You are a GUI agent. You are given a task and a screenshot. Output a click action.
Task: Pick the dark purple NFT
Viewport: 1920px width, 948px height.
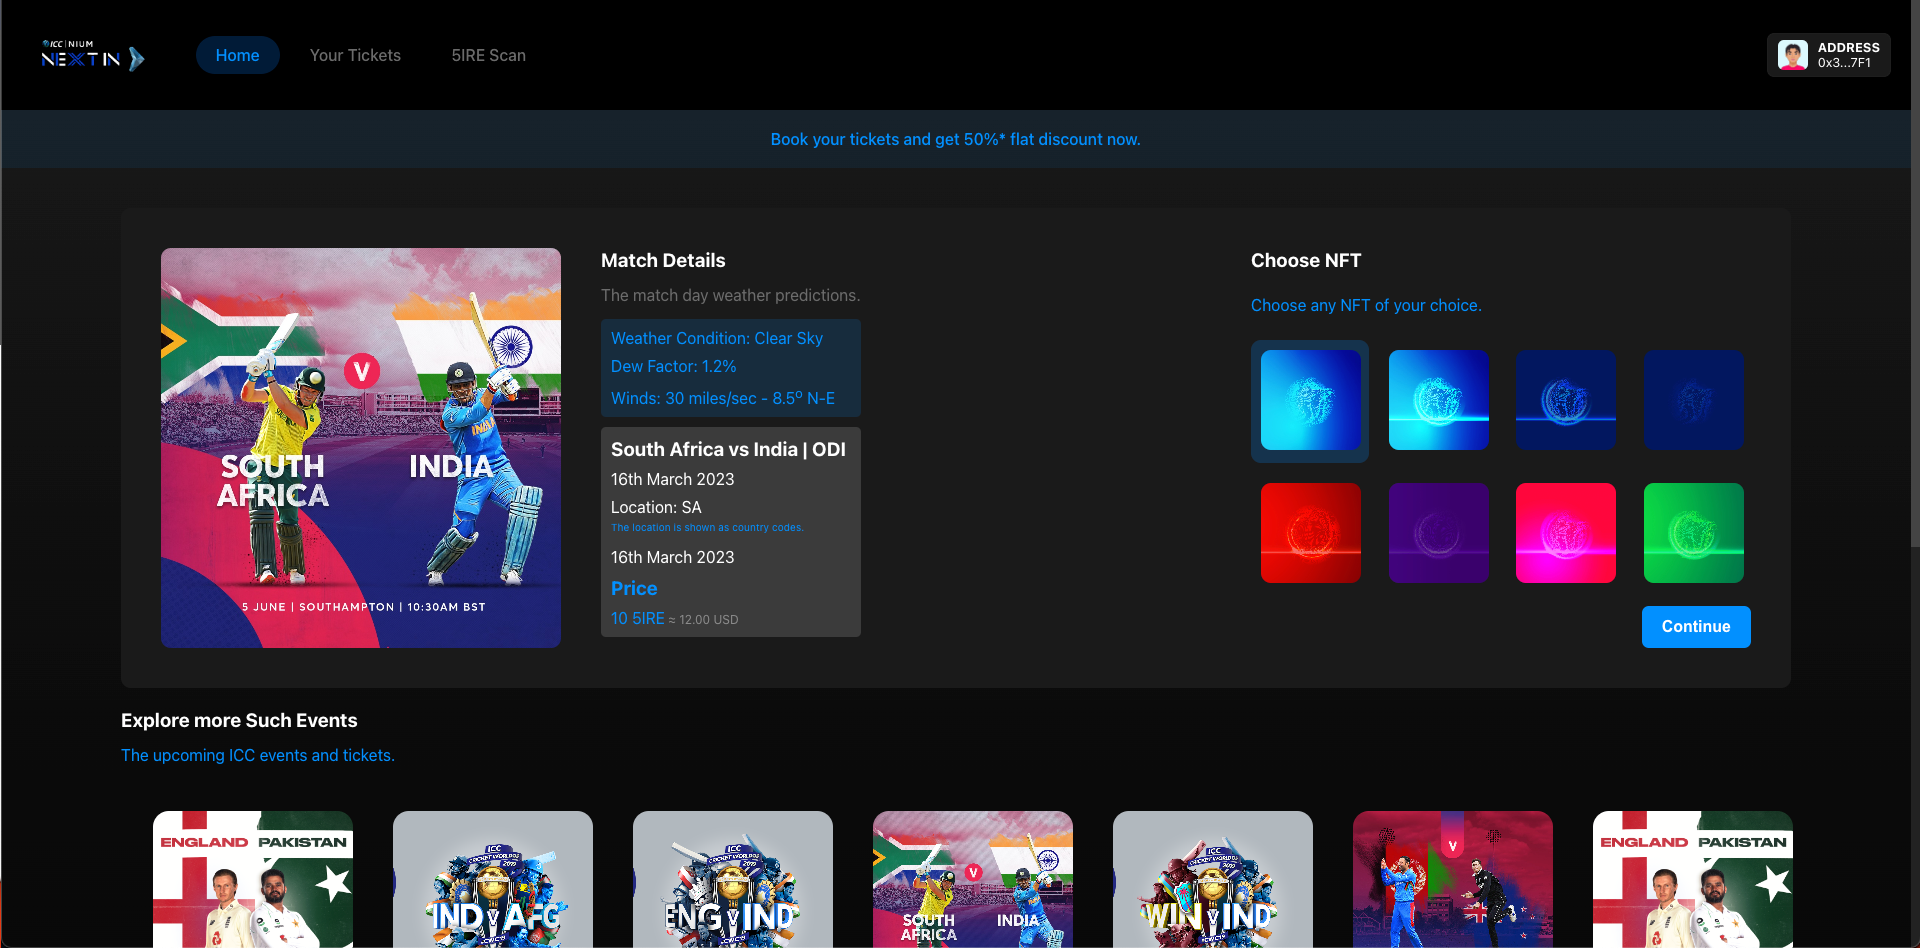(x=1438, y=533)
